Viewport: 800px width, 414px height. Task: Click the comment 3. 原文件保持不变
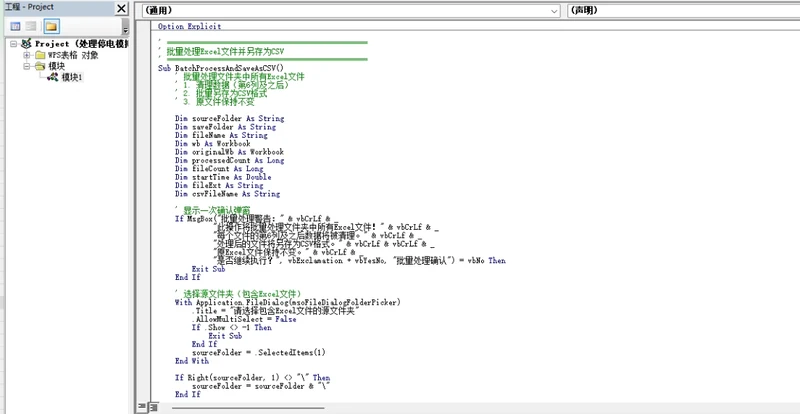[218, 102]
